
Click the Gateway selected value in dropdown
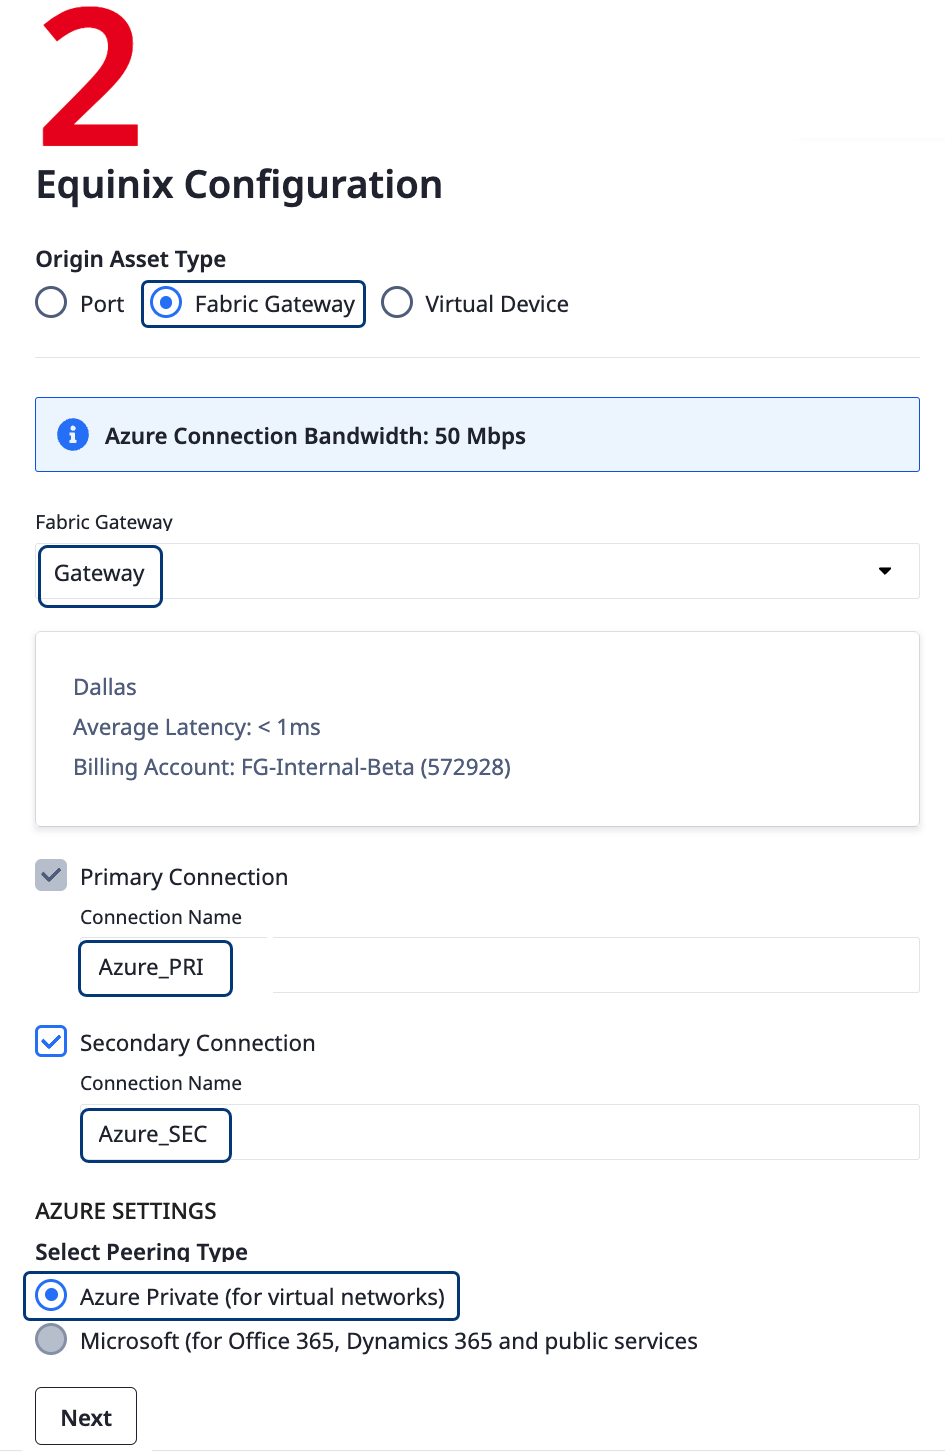(99, 574)
